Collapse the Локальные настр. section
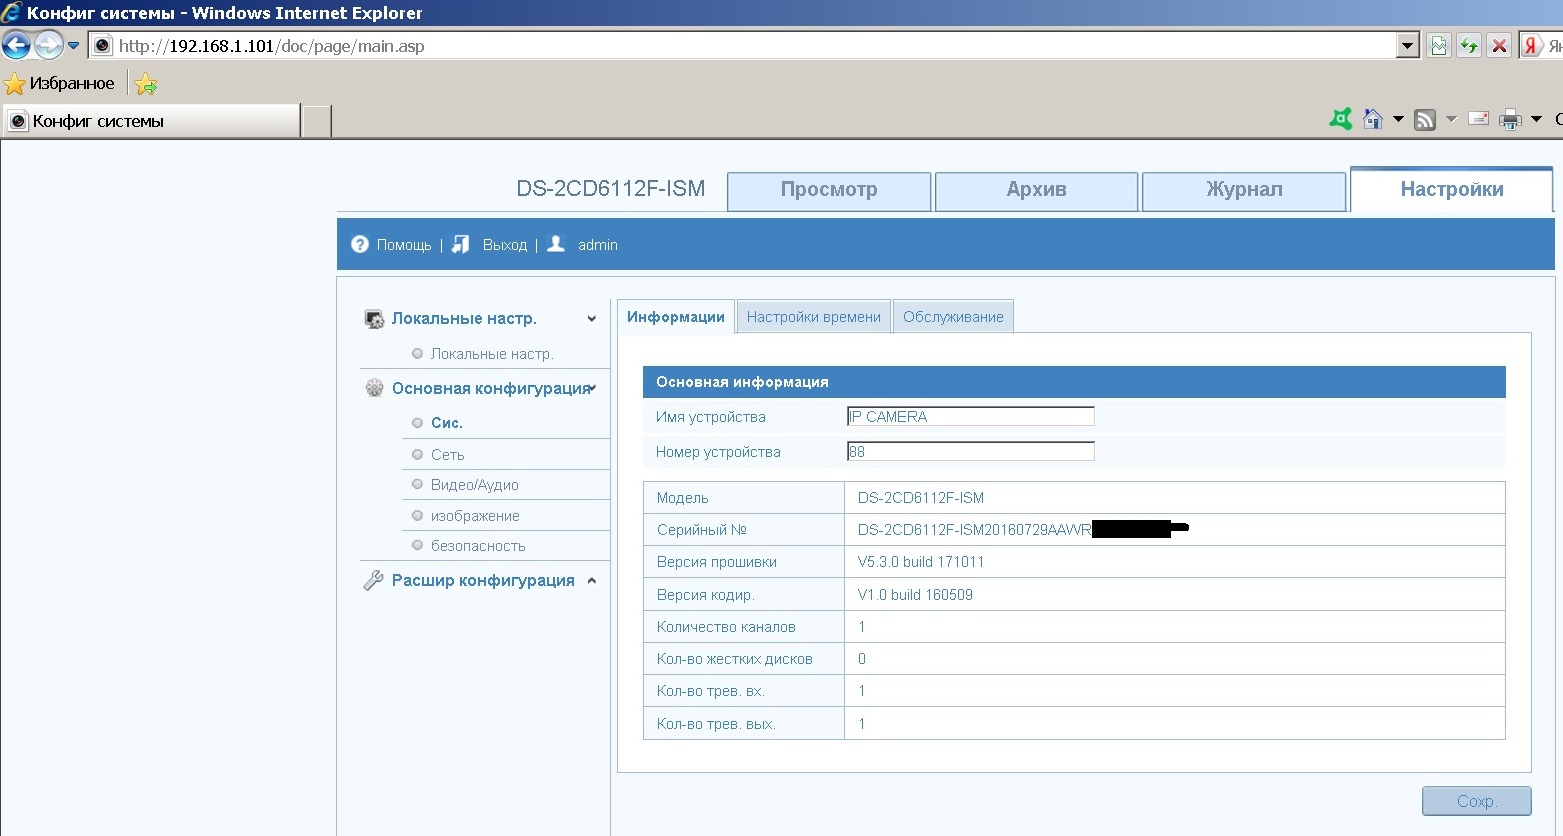The image size is (1563, 836). coord(591,319)
